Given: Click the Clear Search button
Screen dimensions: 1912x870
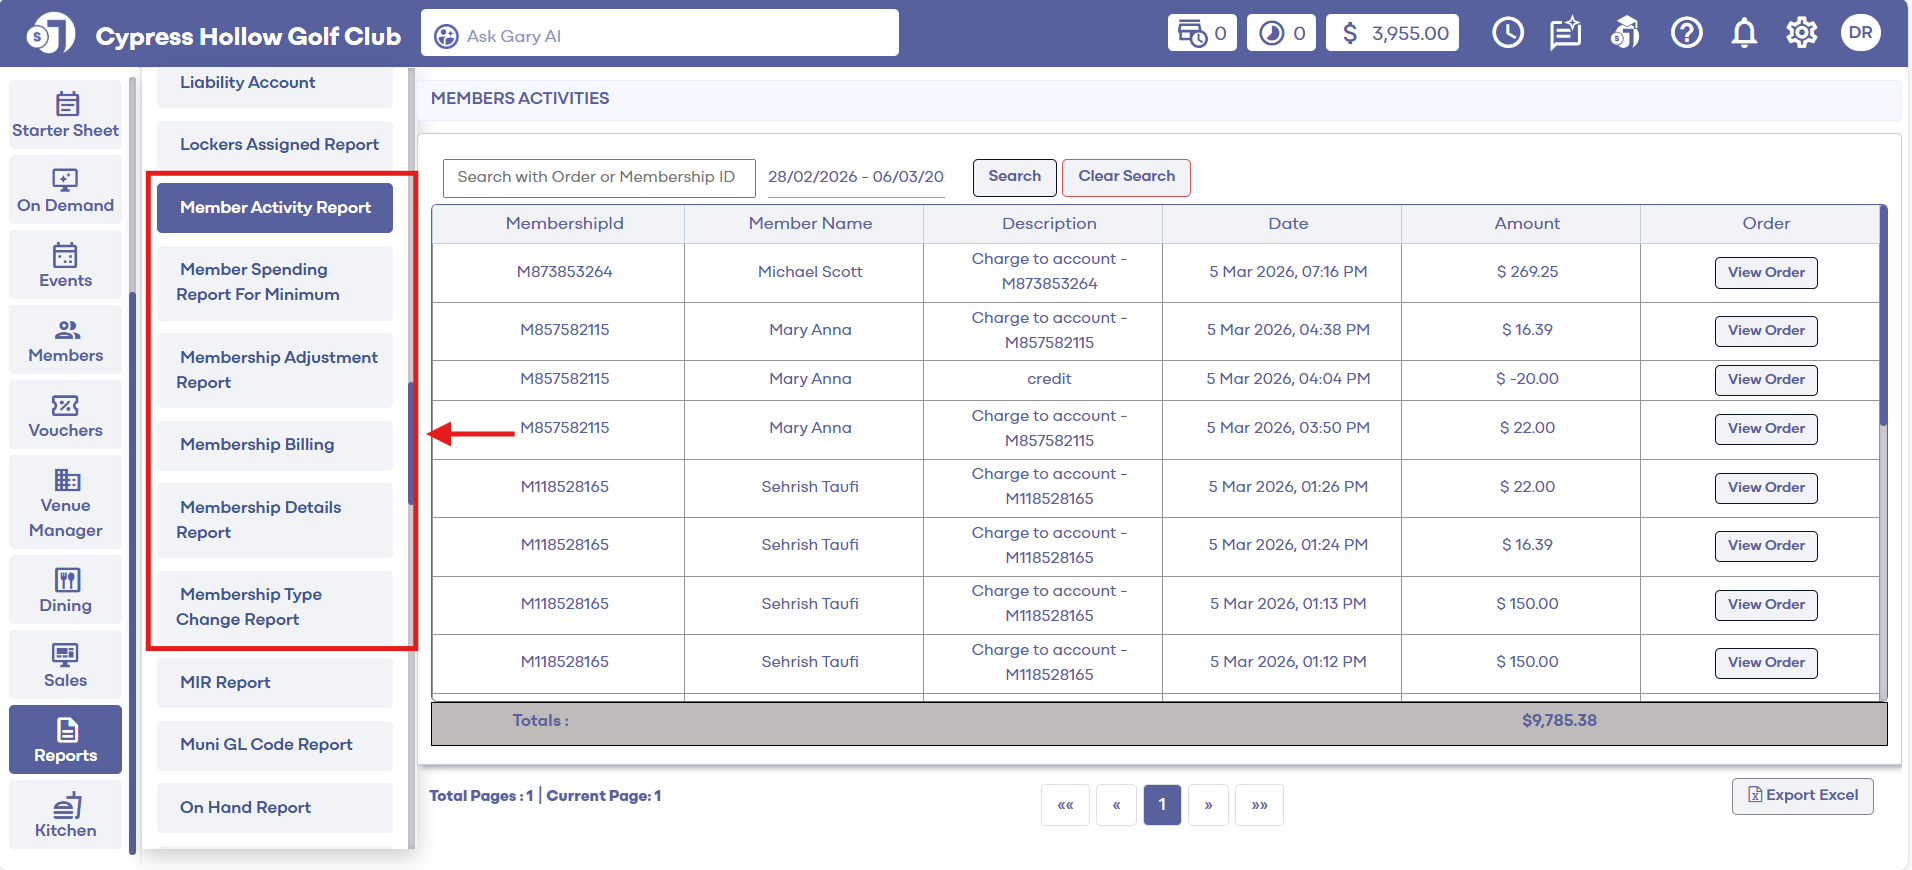Looking at the screenshot, I should [x=1126, y=177].
